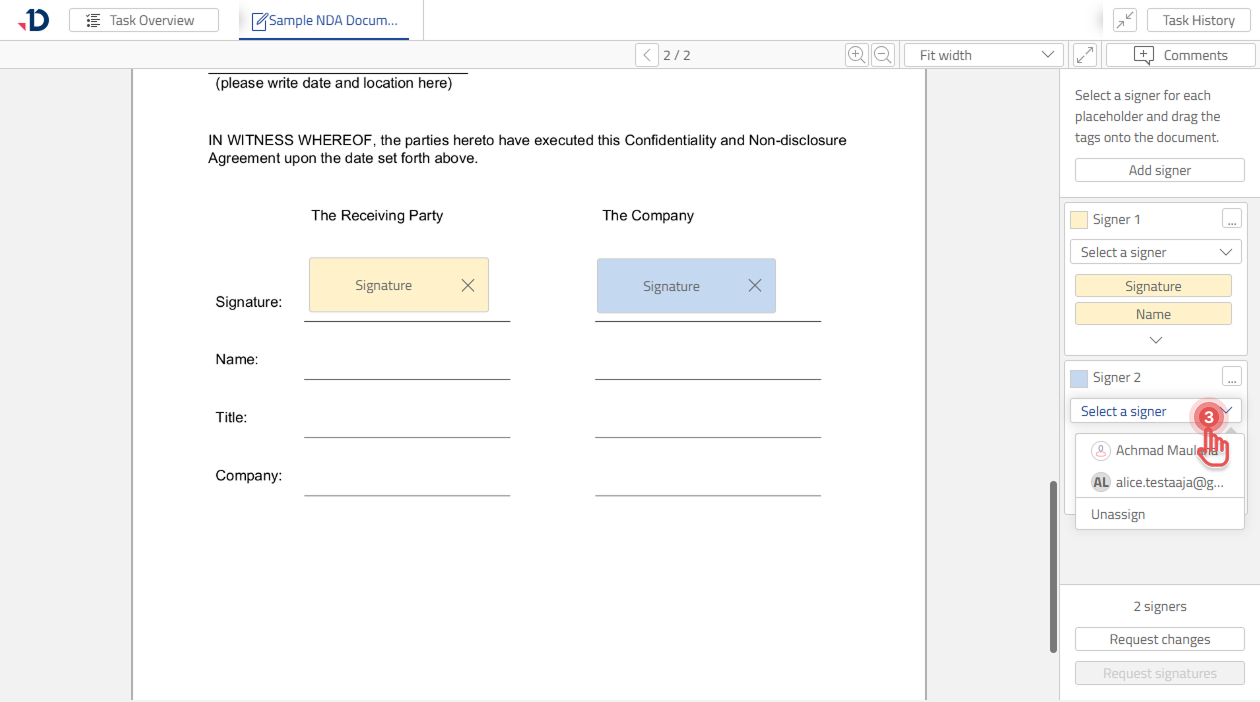Remove the yellow Signature placeholder
This screenshot has width=1260, height=702.
pos(468,285)
